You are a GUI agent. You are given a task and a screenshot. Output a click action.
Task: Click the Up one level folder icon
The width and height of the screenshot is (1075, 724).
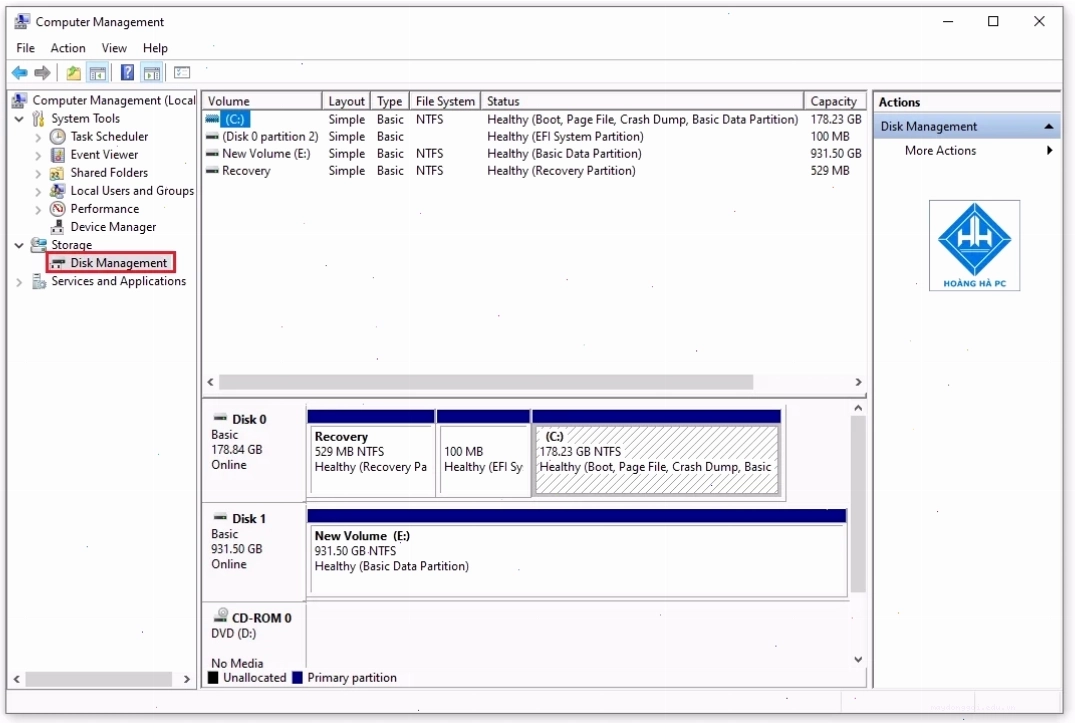(x=73, y=73)
